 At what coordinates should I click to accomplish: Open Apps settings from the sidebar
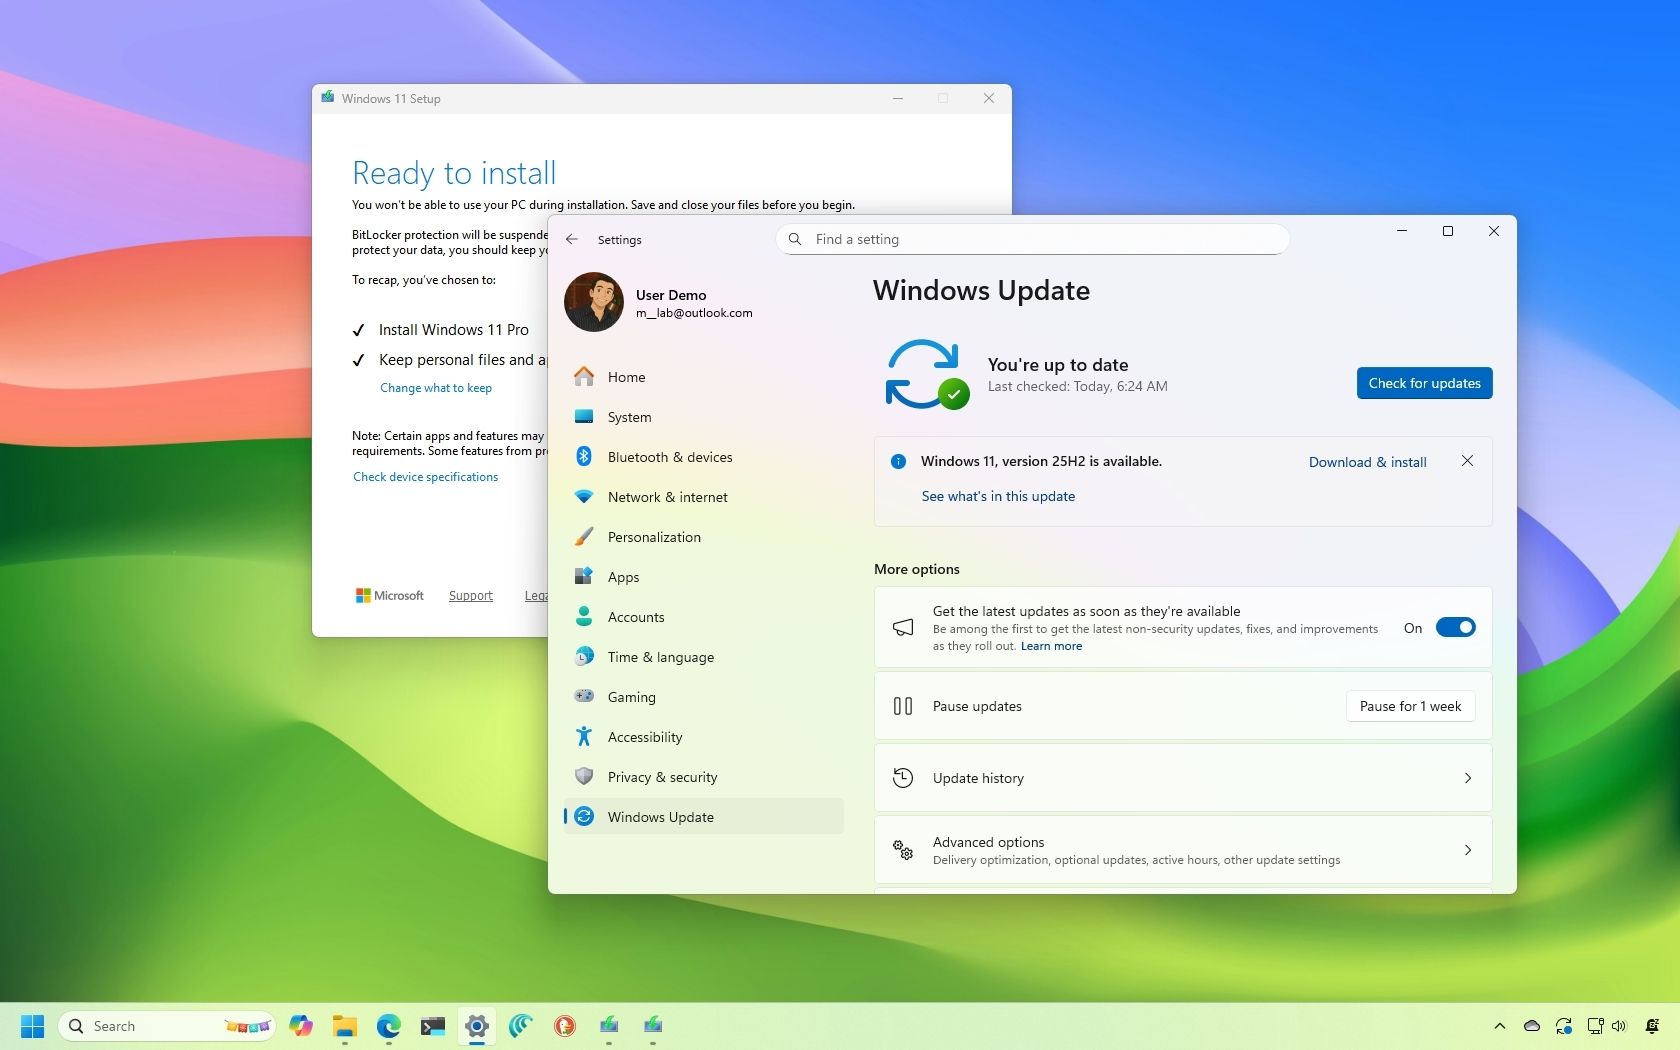pyautogui.click(x=623, y=577)
